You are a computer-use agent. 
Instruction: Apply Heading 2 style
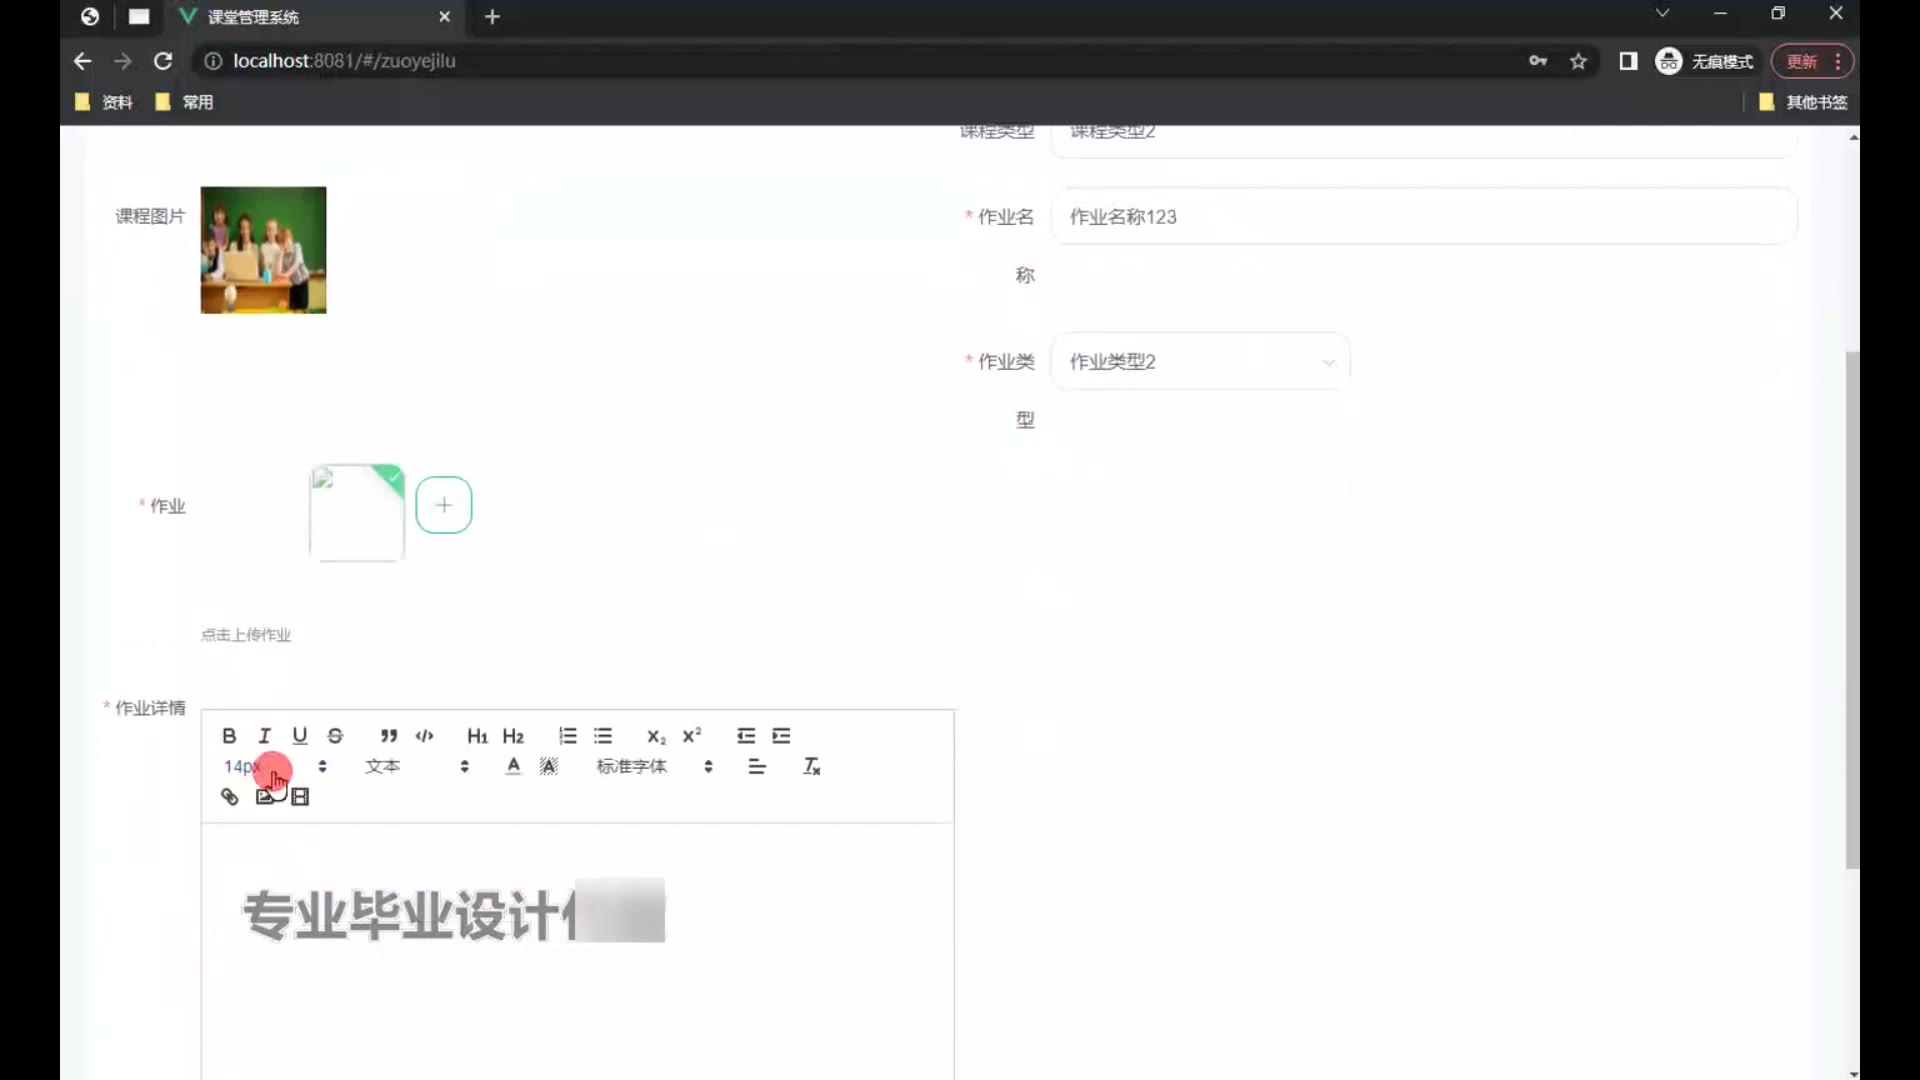[x=513, y=736]
